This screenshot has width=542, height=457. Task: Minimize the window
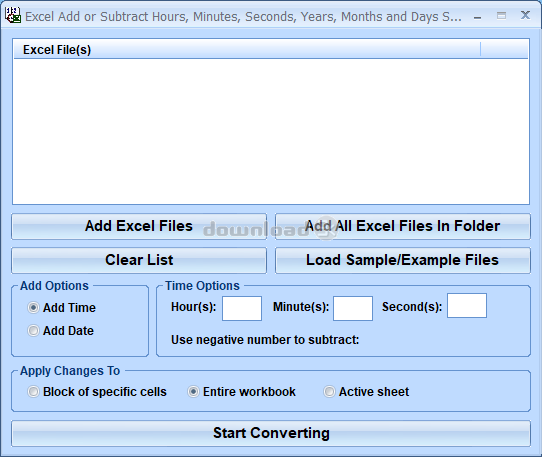tap(477, 17)
